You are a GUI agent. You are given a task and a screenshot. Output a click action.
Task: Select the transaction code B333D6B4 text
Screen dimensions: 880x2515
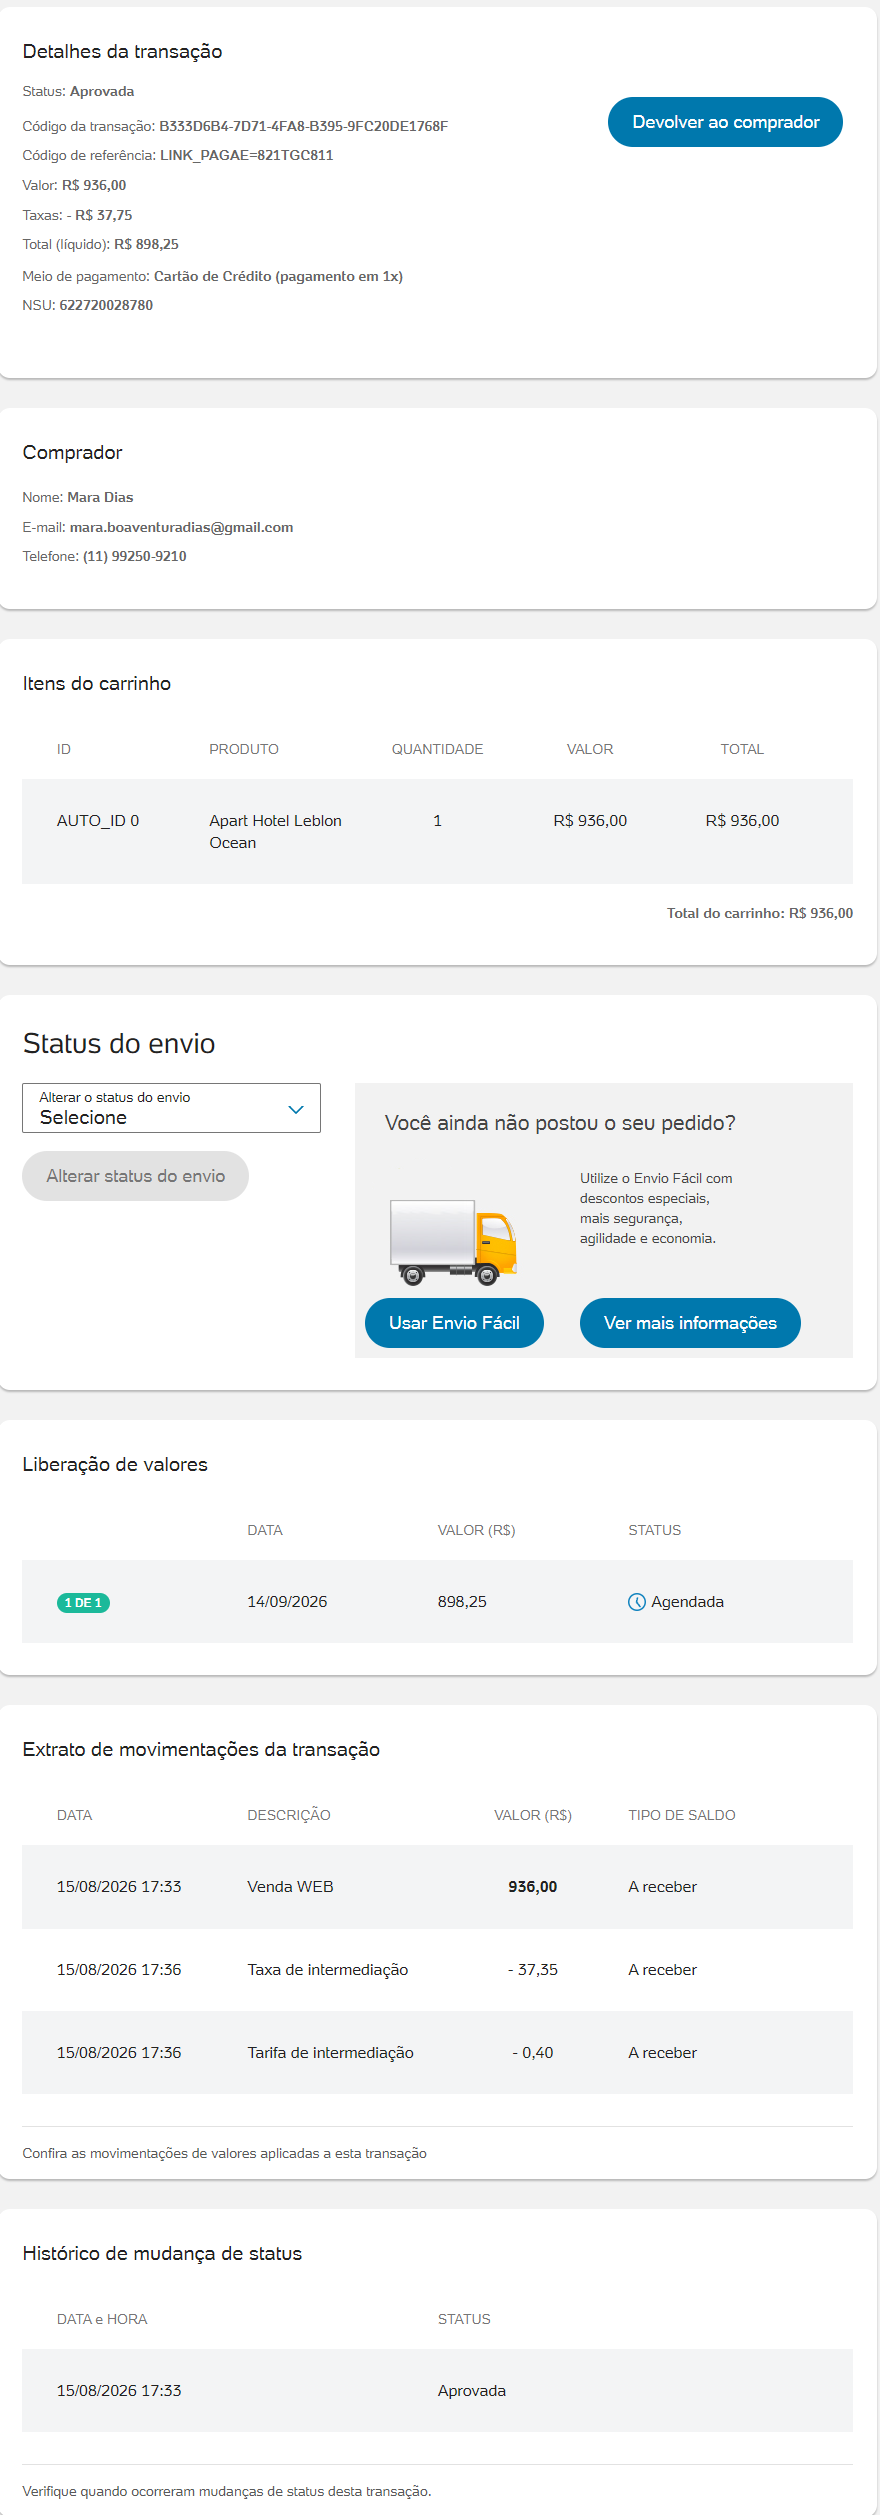coord(303,126)
